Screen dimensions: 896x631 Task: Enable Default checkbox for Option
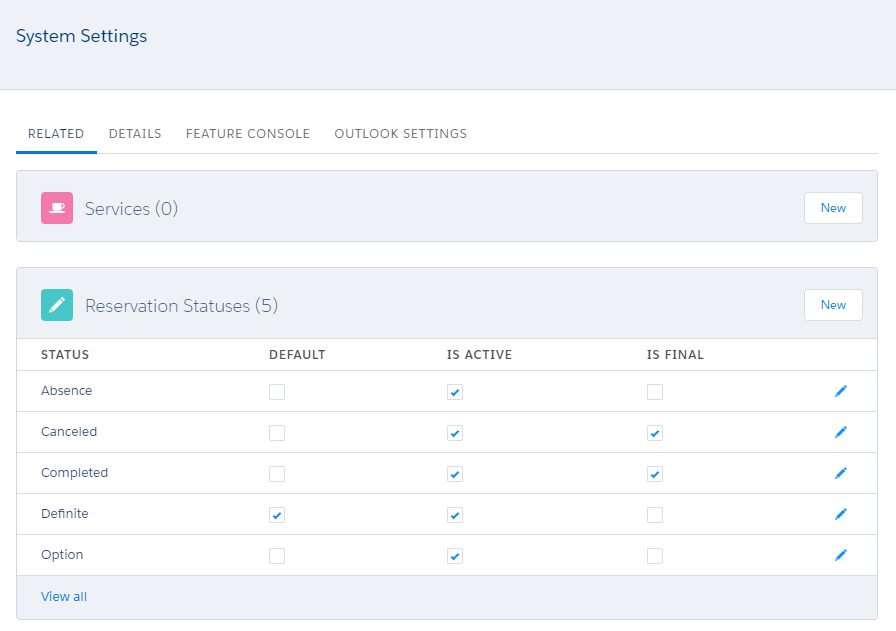click(x=277, y=556)
